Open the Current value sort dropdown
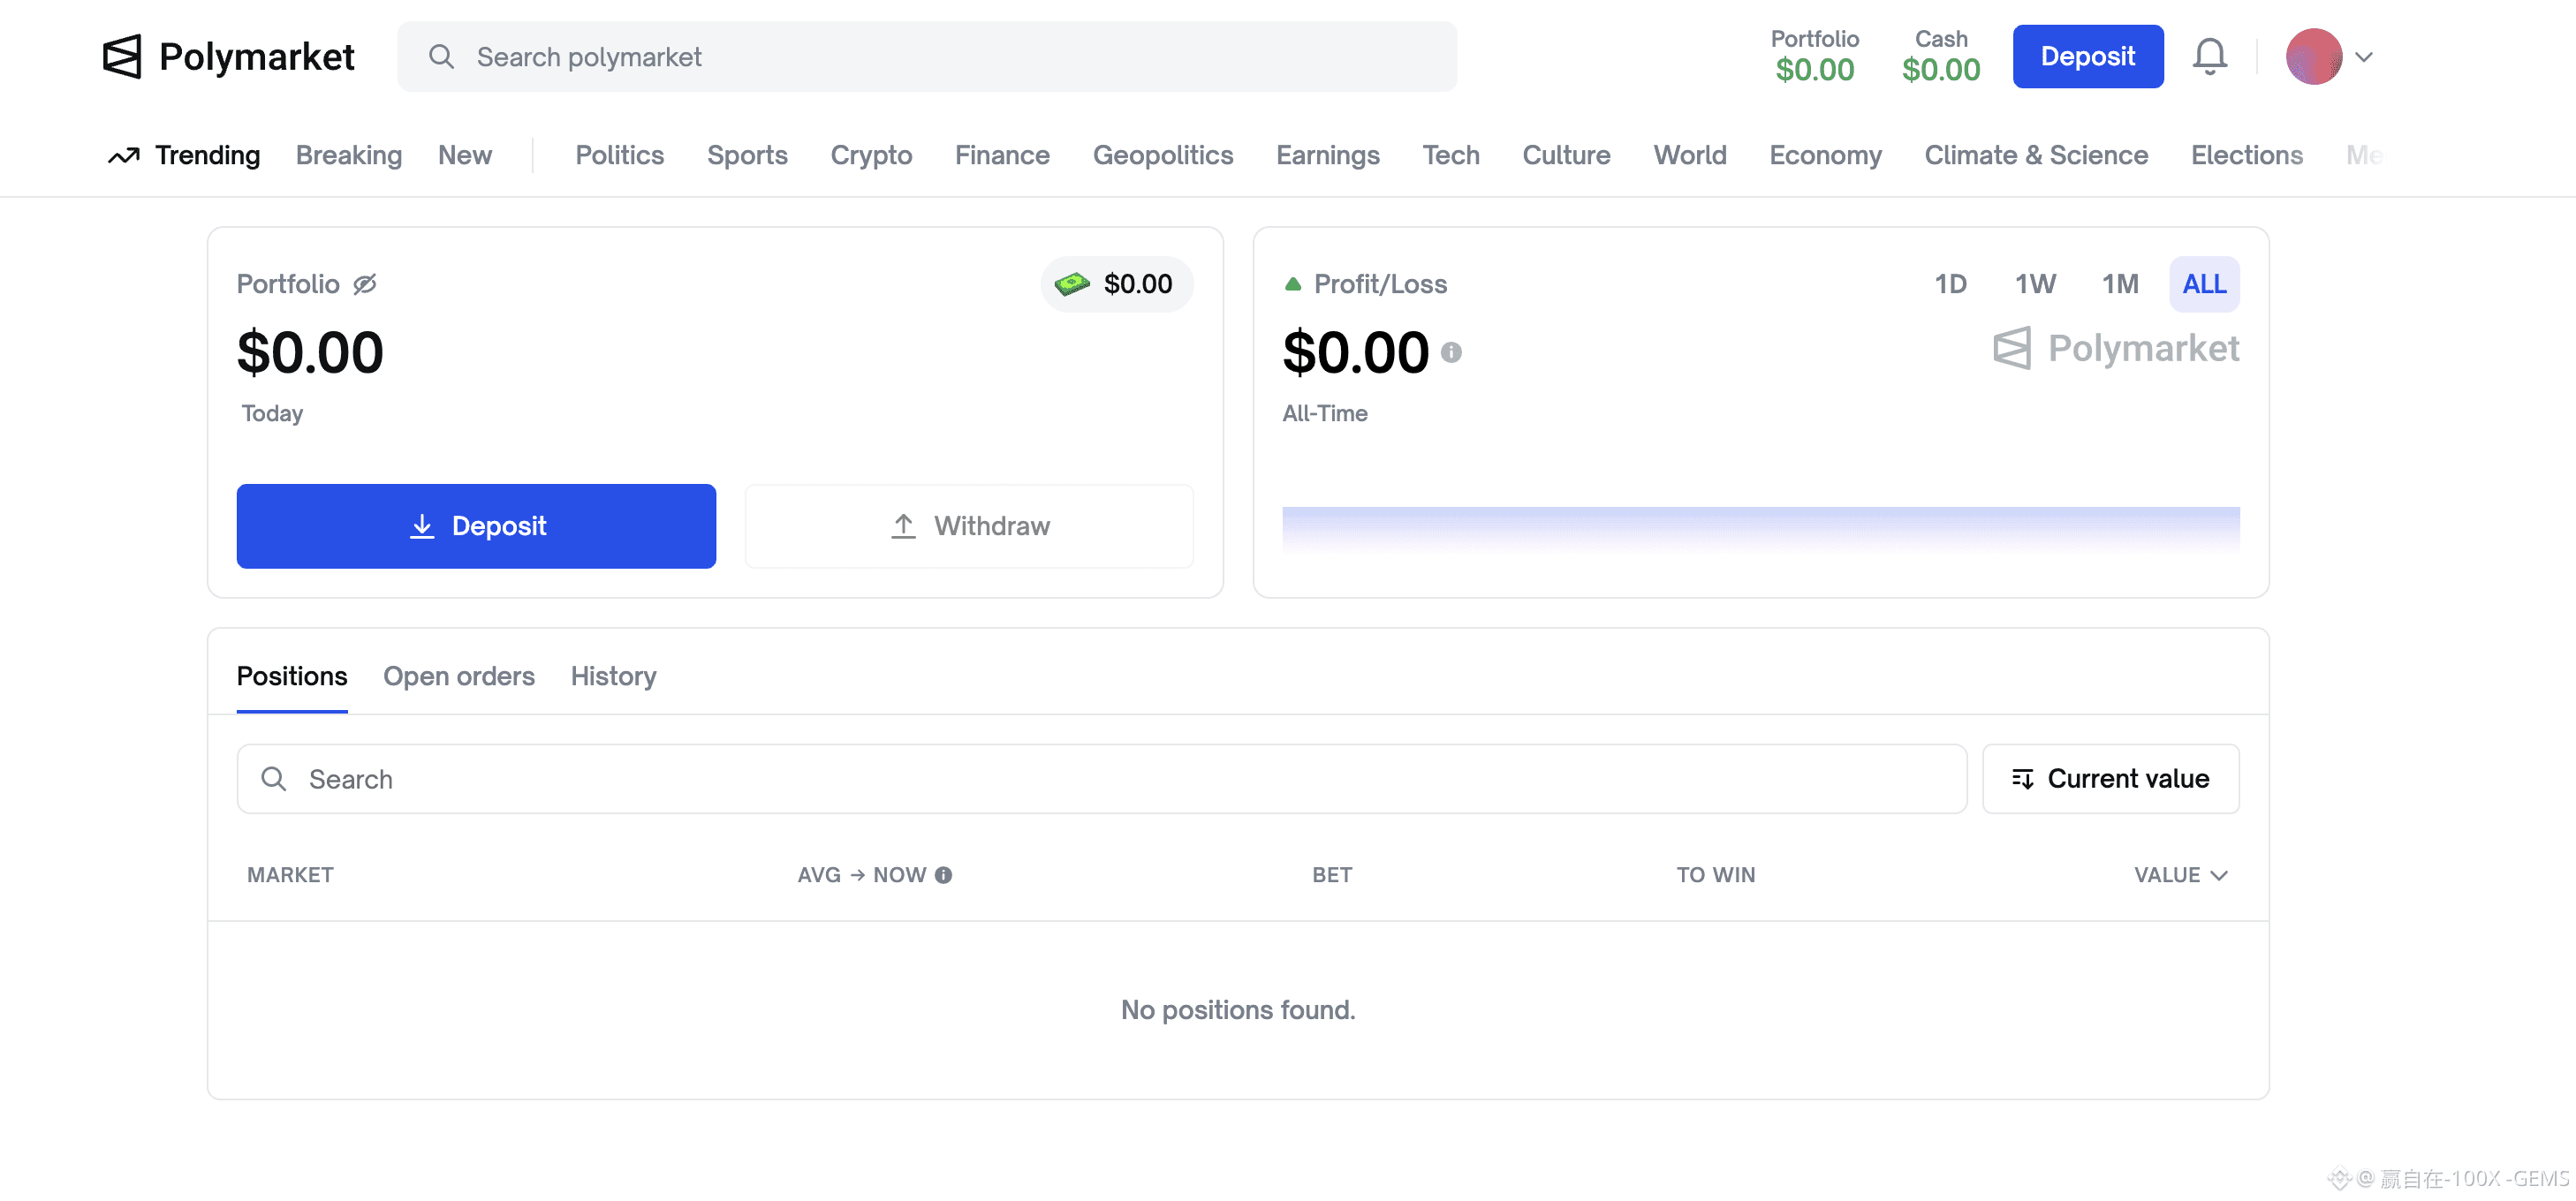 [x=2110, y=779]
